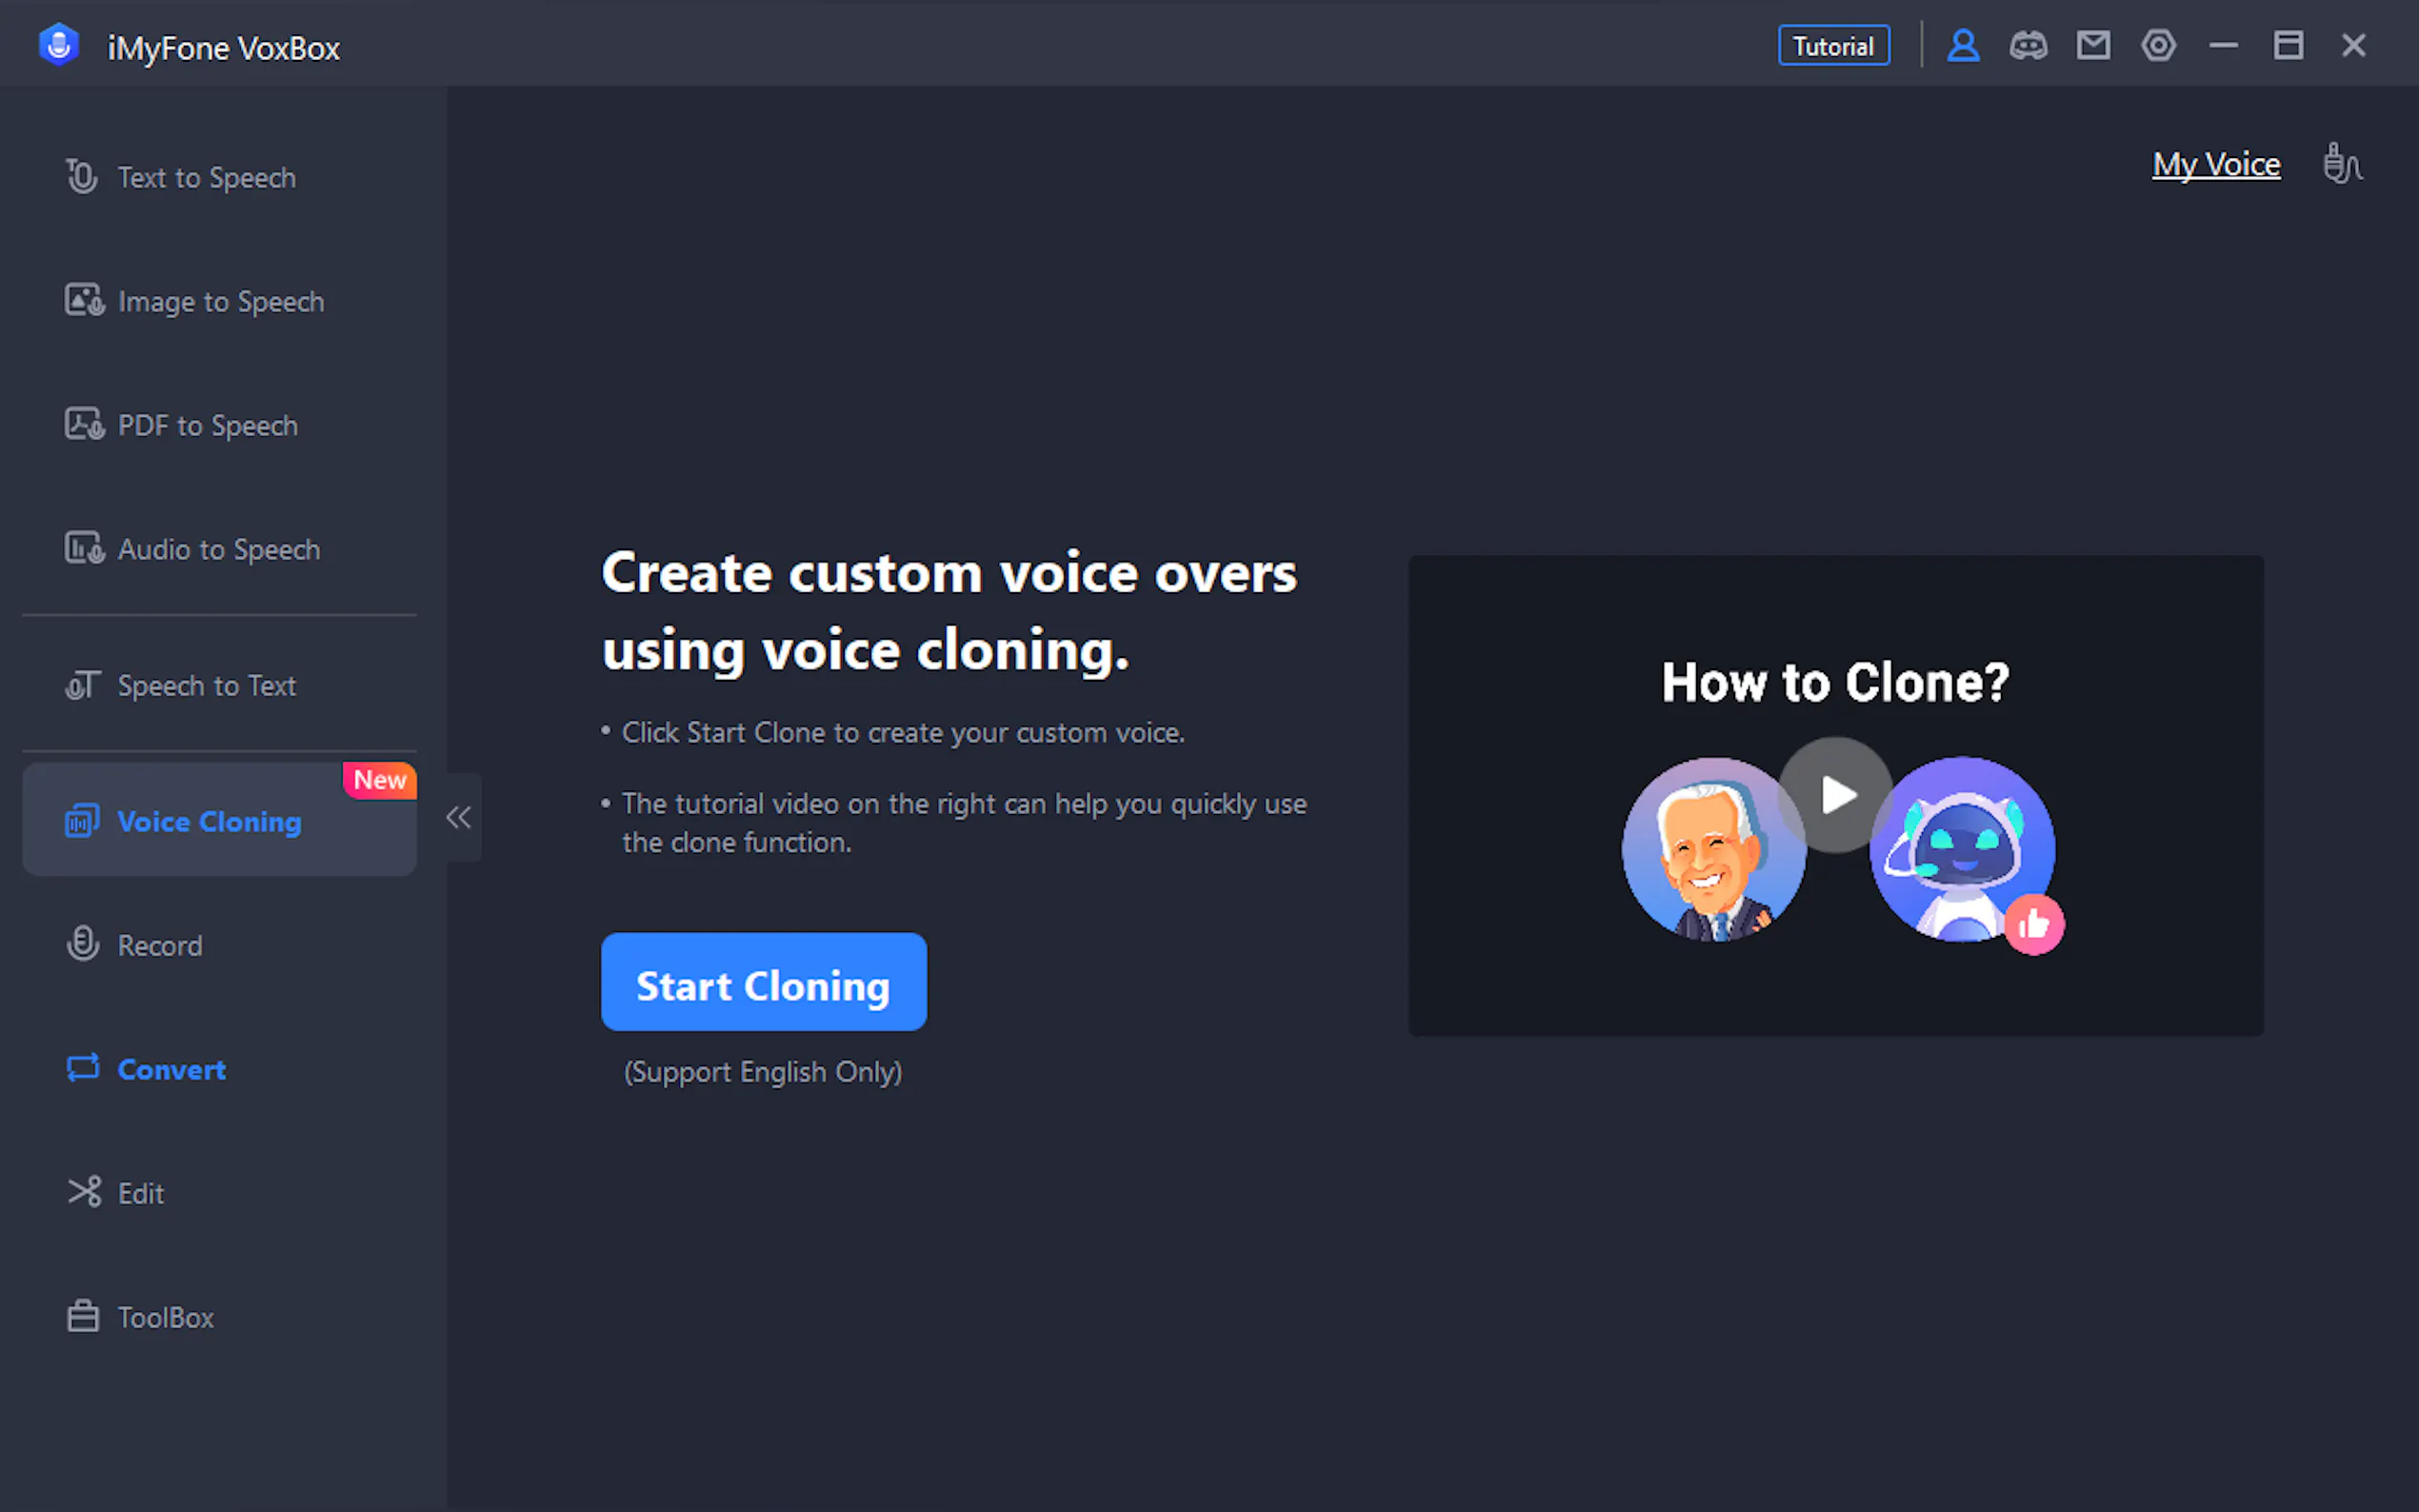The height and width of the screenshot is (1512, 2419).
Task: Click the microphone icon beside My Voice
Action: click(2343, 163)
